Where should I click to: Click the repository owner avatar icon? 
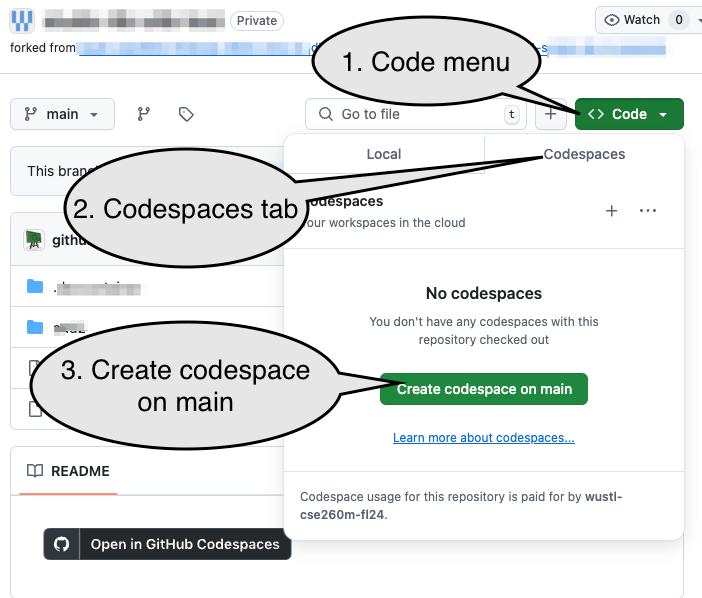[x=22, y=21]
